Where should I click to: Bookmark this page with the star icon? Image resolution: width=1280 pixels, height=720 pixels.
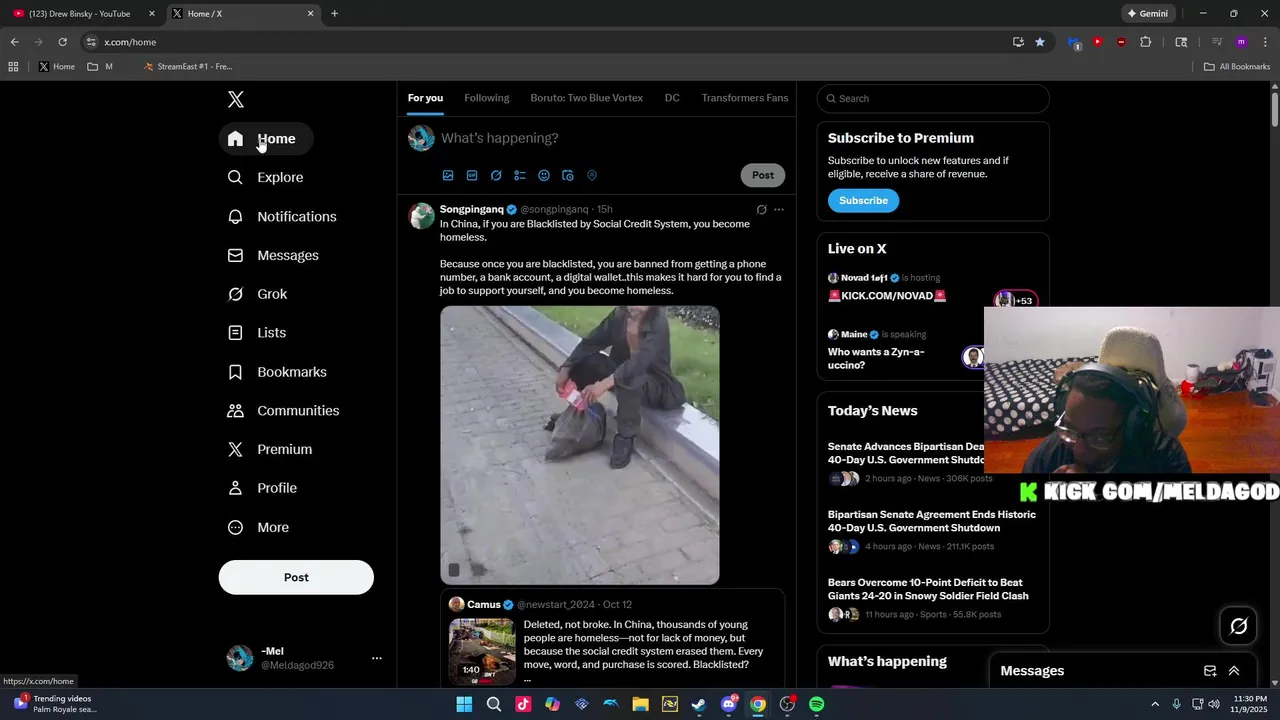click(x=1040, y=42)
